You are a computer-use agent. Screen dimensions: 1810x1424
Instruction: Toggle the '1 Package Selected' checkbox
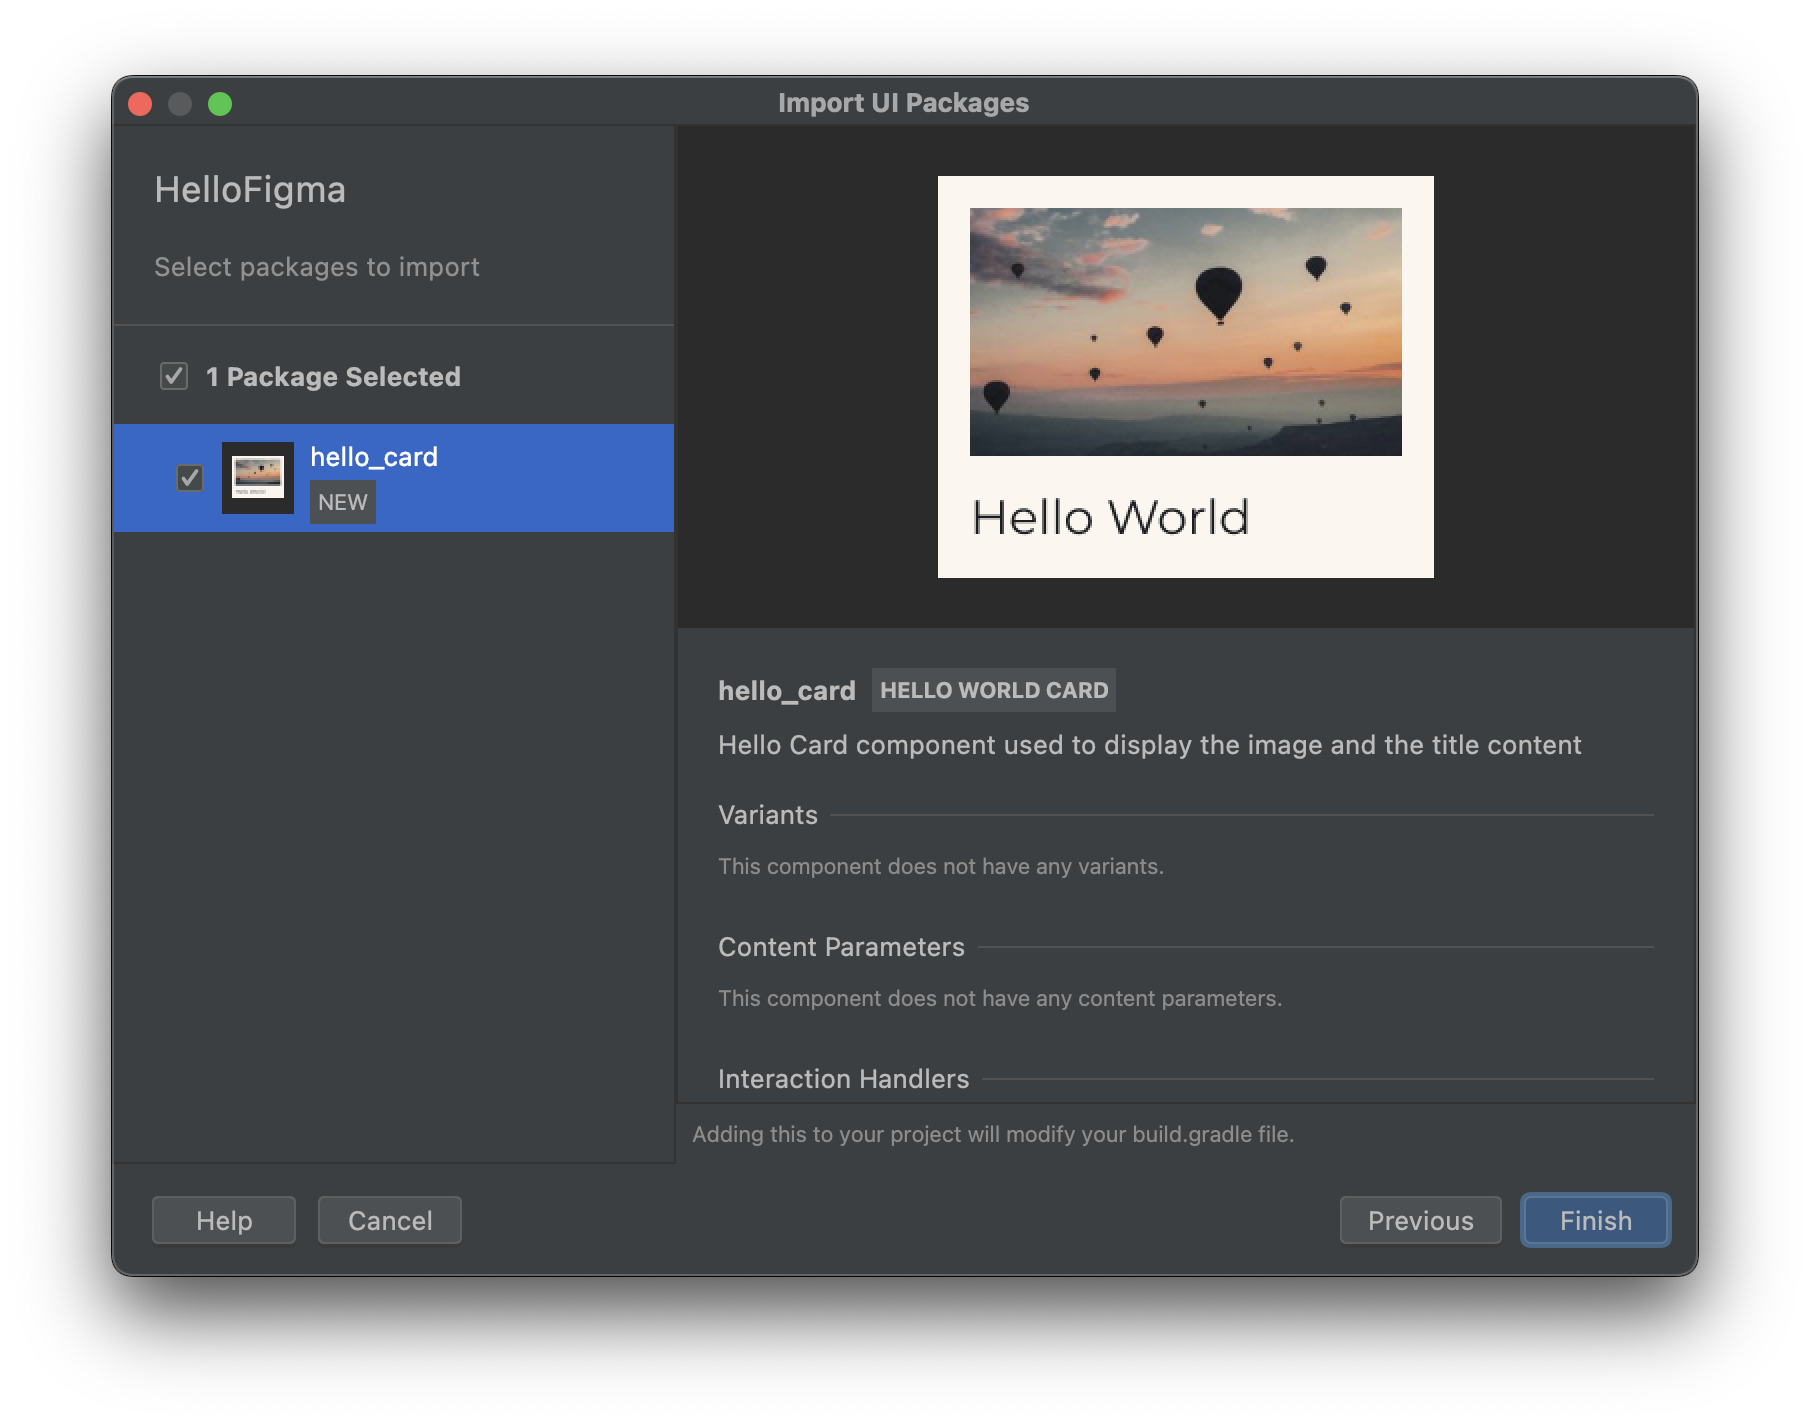[x=174, y=376]
